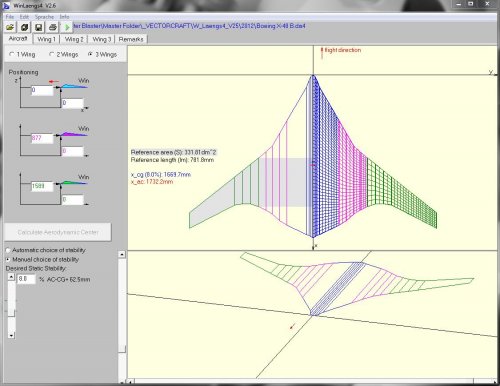Image resolution: width=500 pixels, height=386 pixels.
Task: Click the stability stepper up arrow
Action: [11, 277]
